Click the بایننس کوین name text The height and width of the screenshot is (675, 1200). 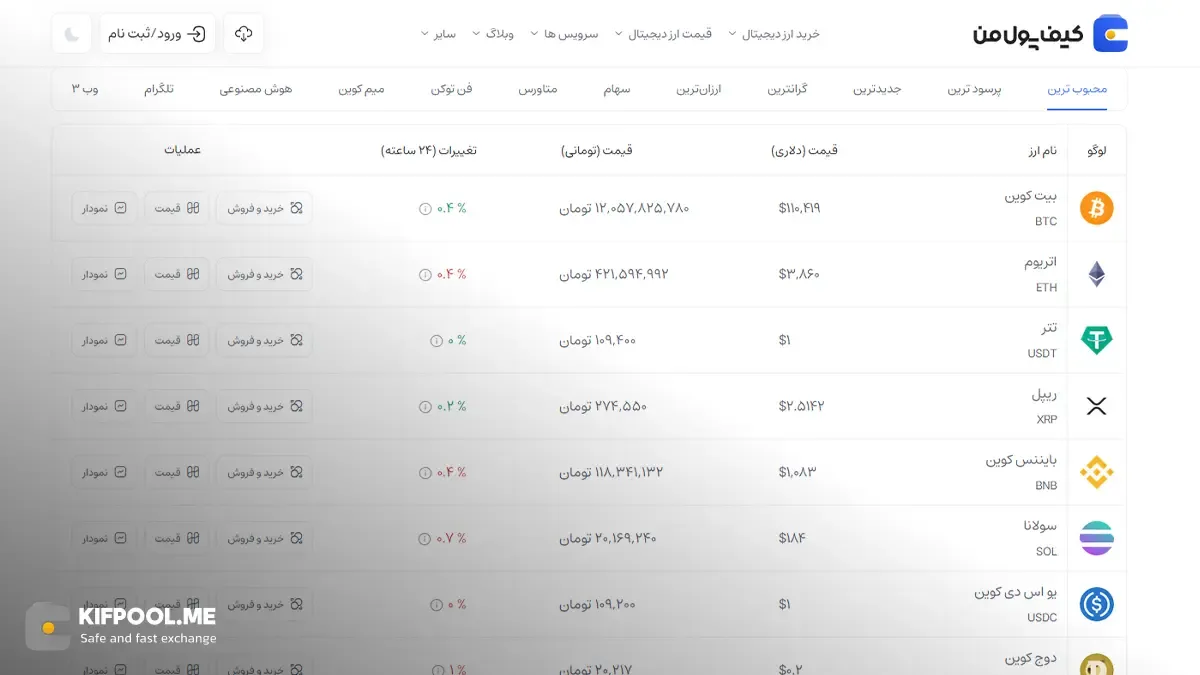click(1021, 460)
